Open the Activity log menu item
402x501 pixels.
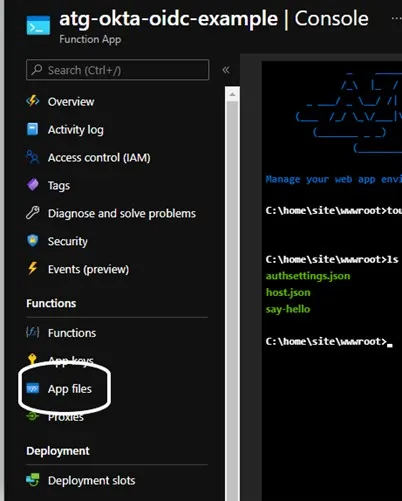point(76,129)
